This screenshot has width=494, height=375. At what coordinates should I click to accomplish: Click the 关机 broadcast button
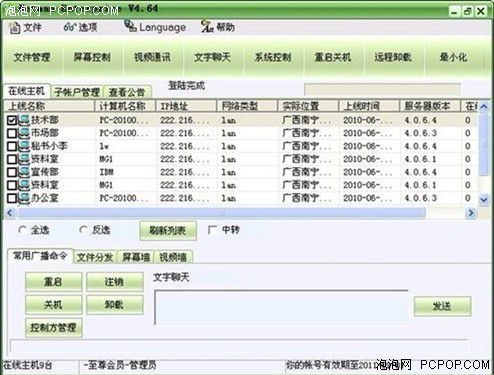[x=53, y=305]
